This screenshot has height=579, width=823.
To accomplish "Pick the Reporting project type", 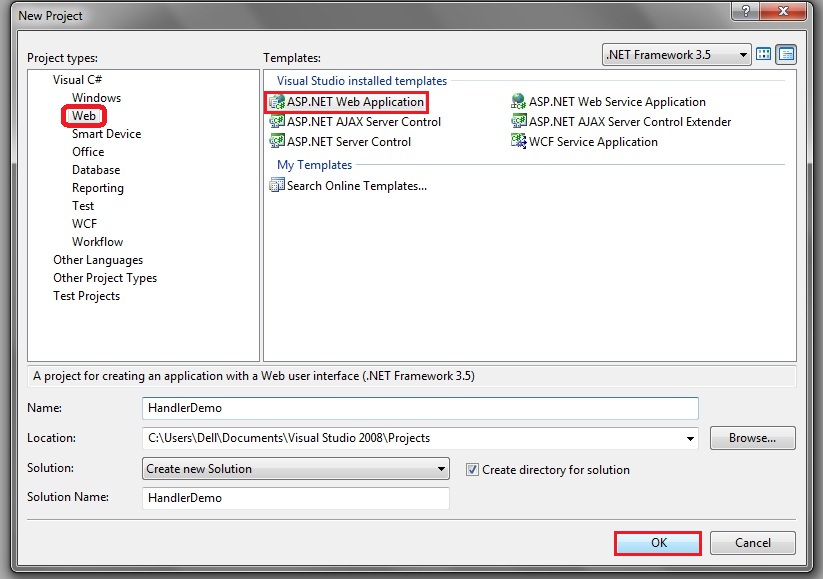I will [98, 188].
